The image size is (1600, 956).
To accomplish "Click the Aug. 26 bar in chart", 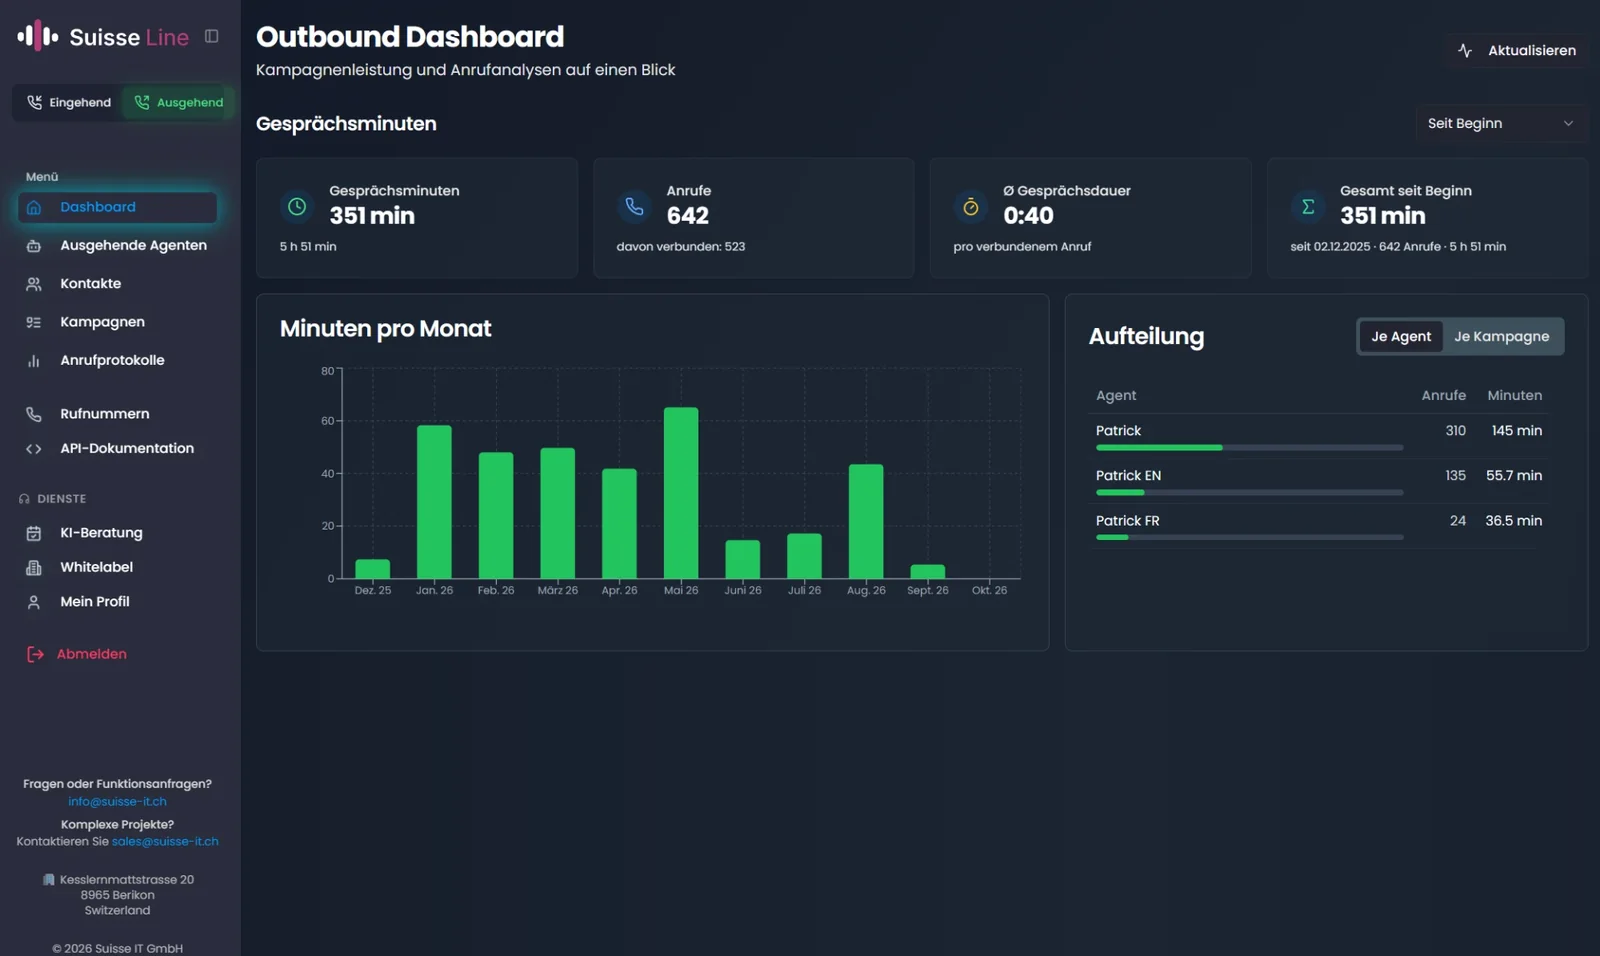I will click(x=866, y=521).
